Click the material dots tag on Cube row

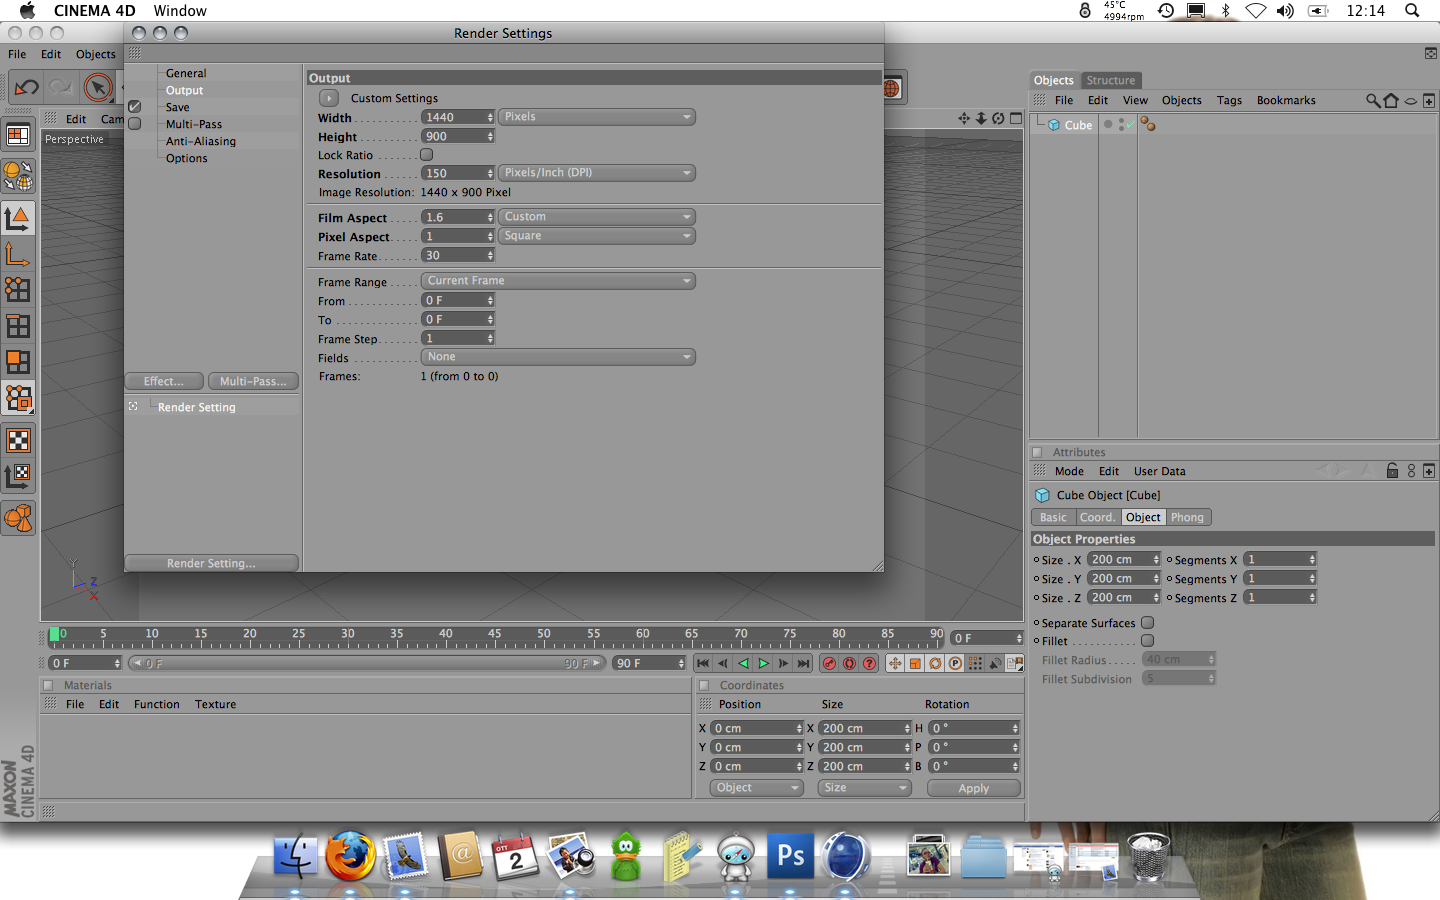coord(1147,125)
